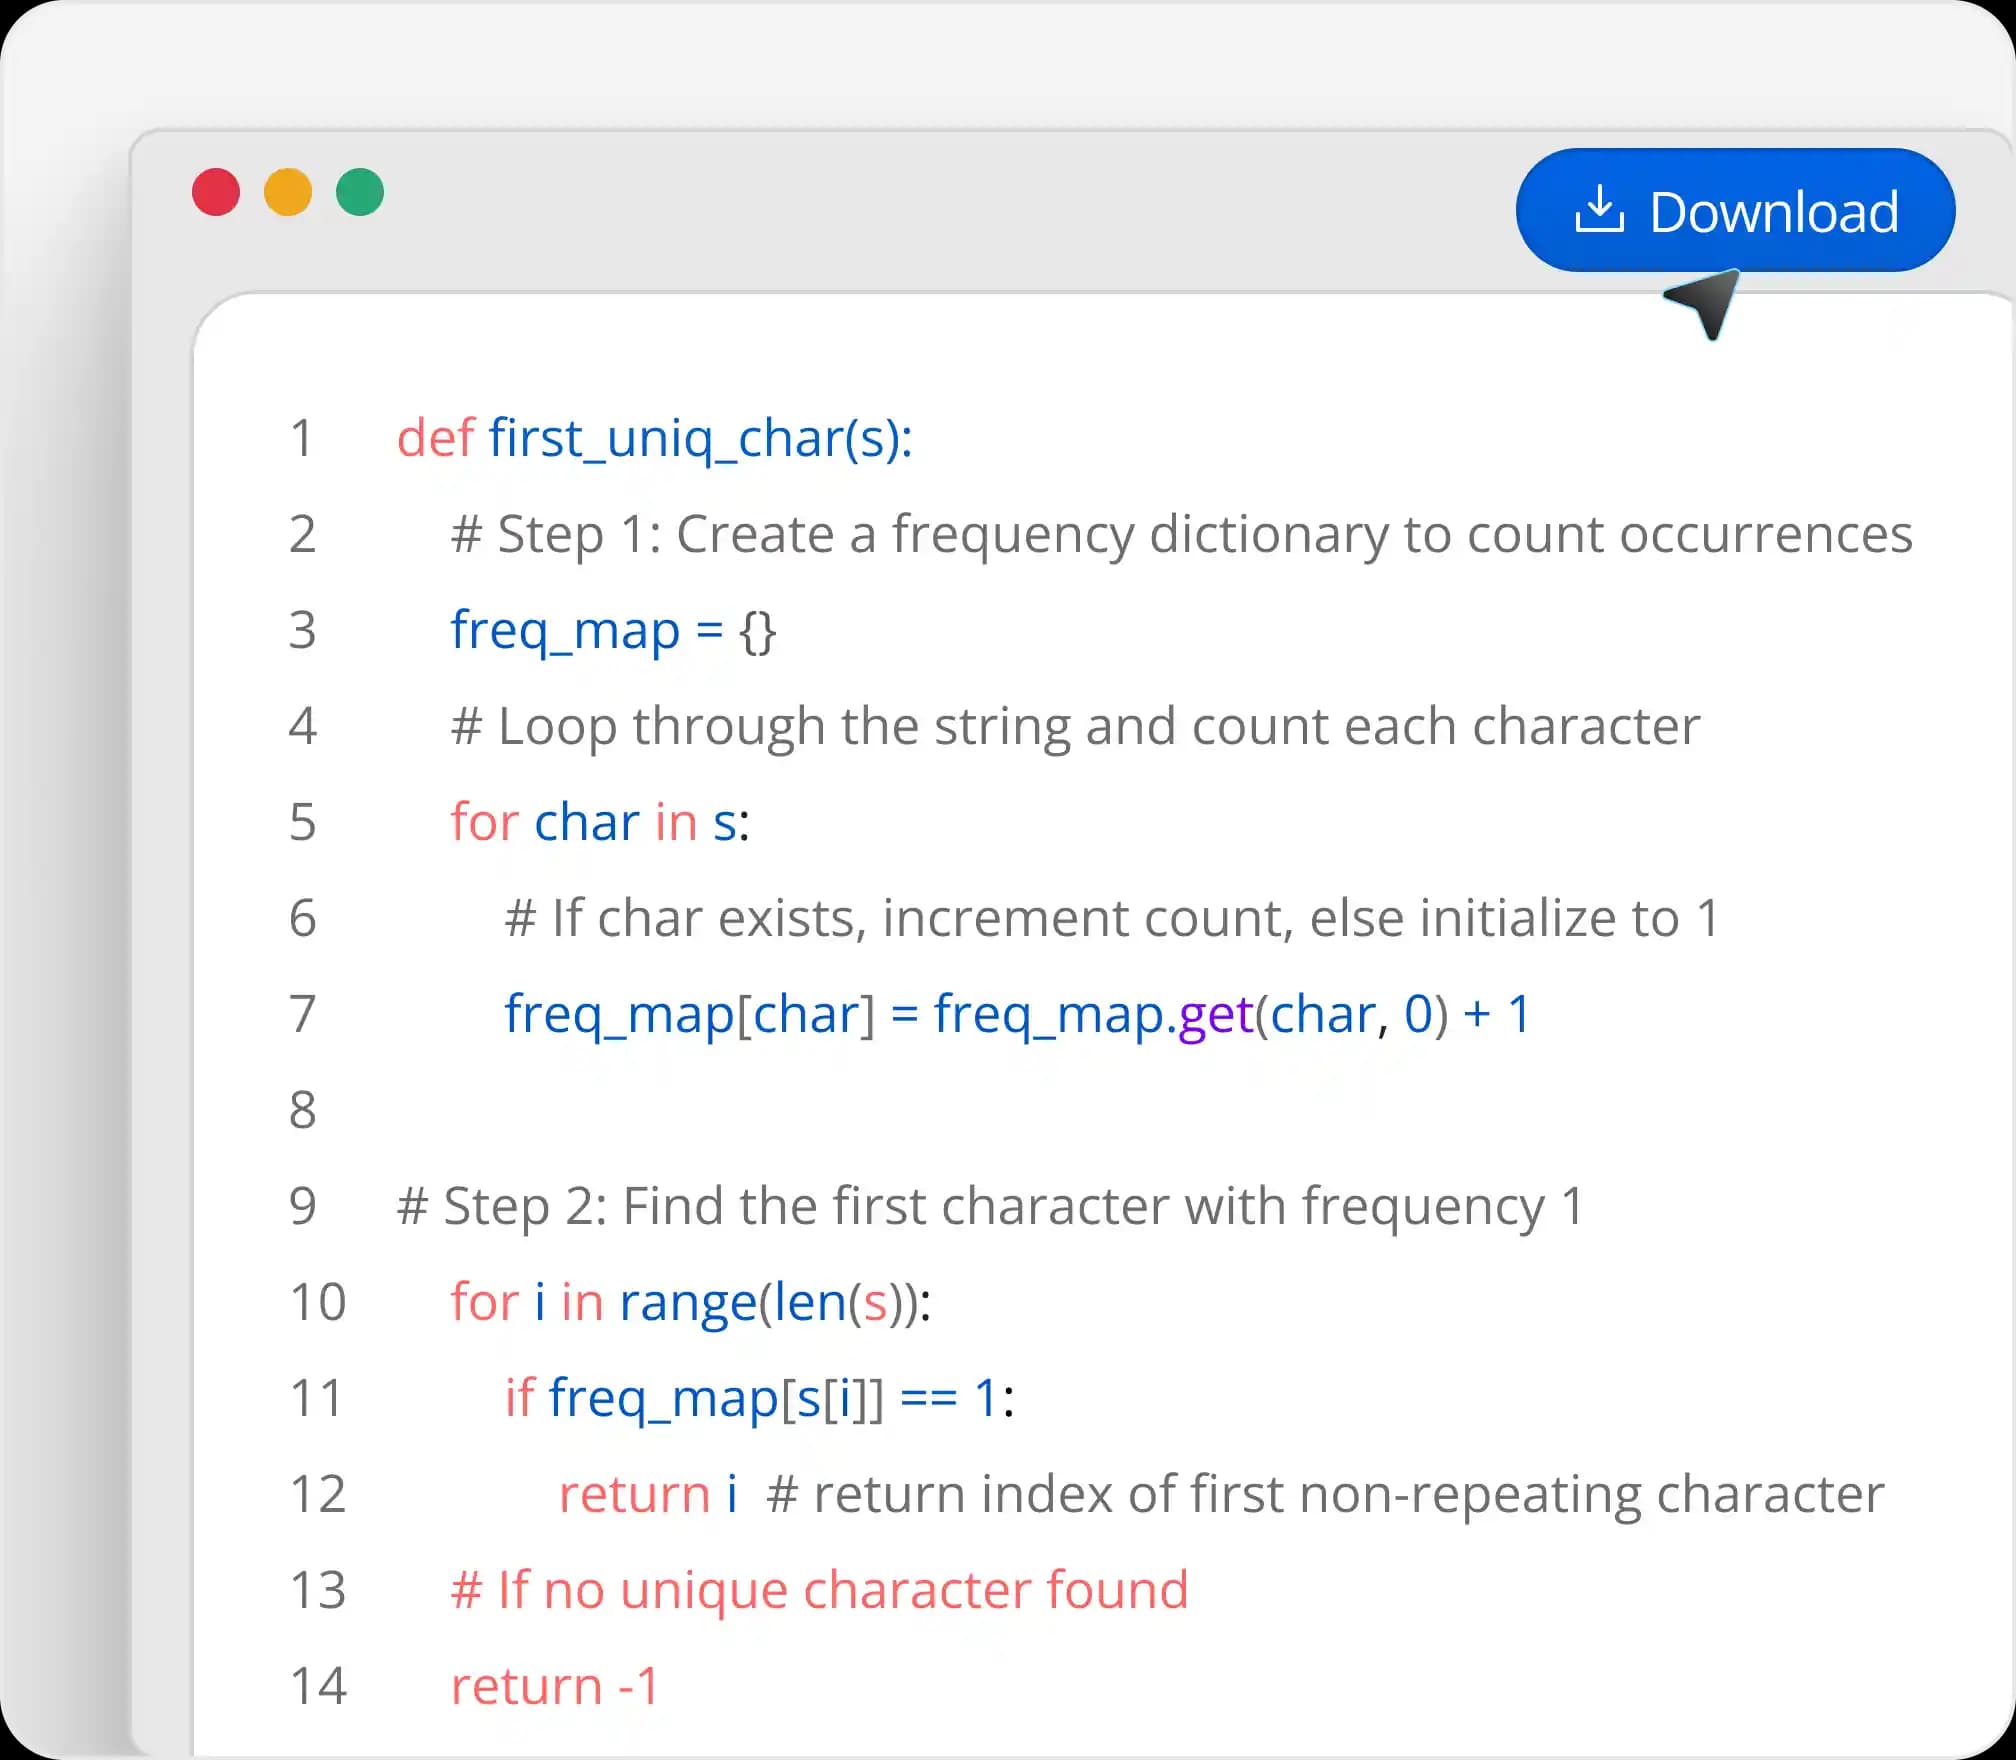The height and width of the screenshot is (1760, 2016).
Task: Click the 'for char in s:' line
Action: [x=600, y=822]
